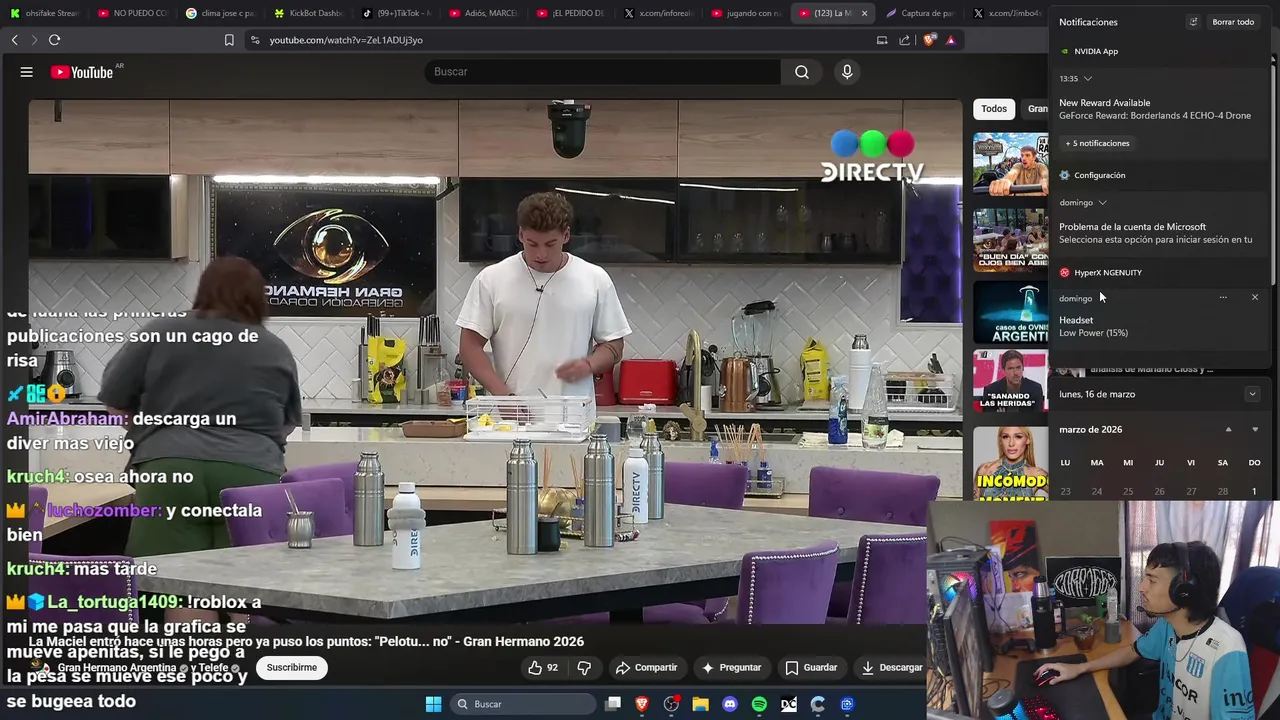1280x720 pixels.
Task: Click the Guardar save button
Action: point(811,667)
